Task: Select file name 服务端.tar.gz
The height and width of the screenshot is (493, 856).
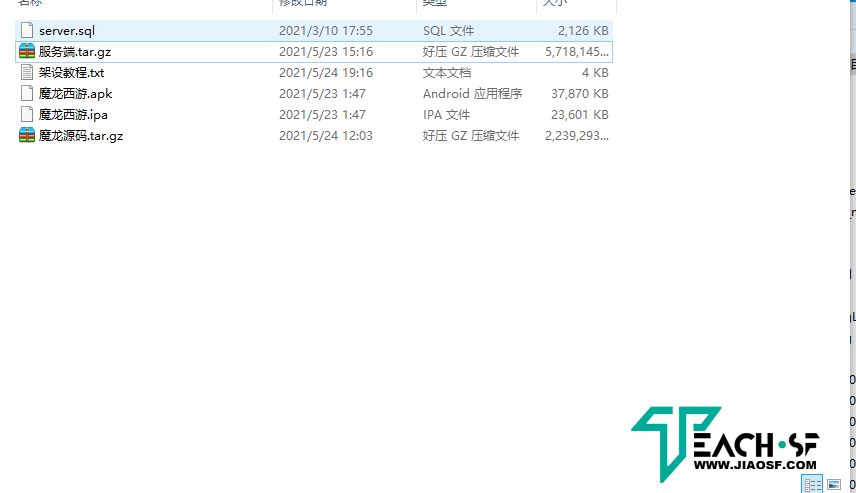Action: coord(75,52)
